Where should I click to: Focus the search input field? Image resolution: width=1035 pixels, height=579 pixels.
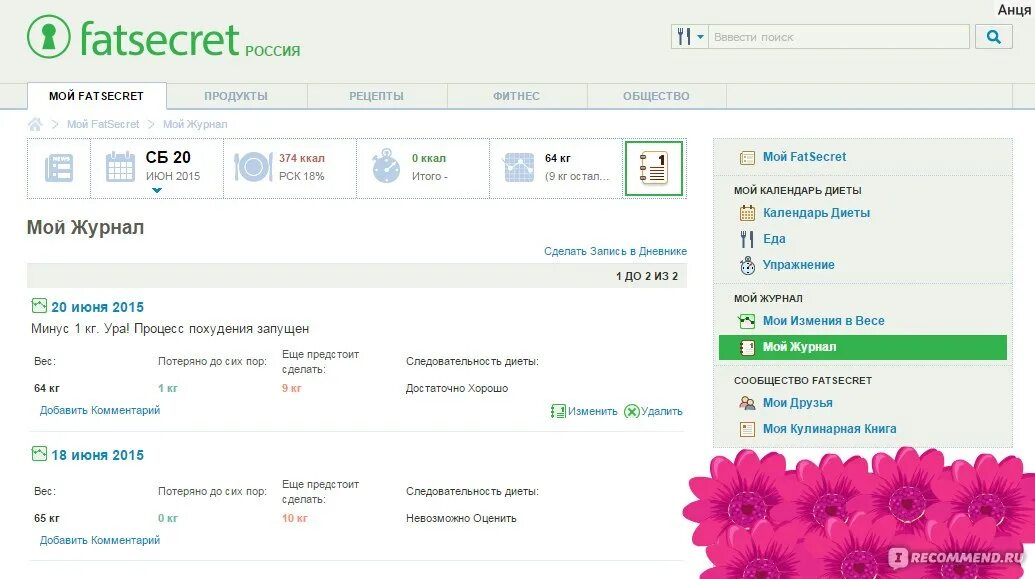click(x=838, y=36)
